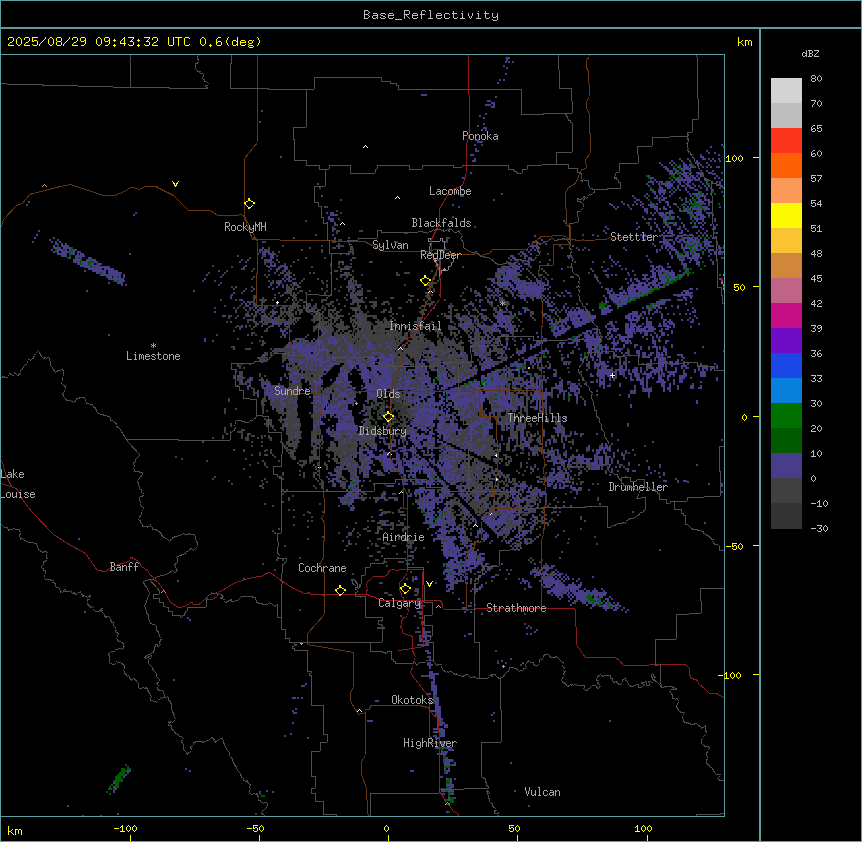This screenshot has width=862, height=842.
Task: Click the Sylvan label on the map
Action: pyautogui.click(x=390, y=245)
